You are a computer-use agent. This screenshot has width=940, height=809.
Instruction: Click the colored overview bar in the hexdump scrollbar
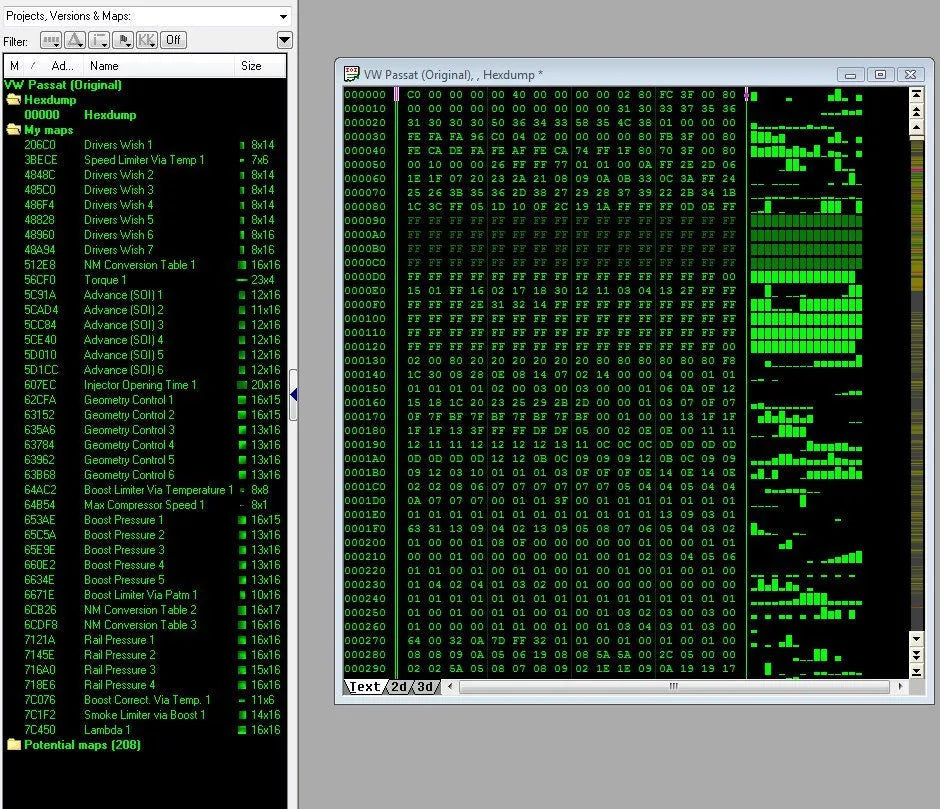click(915, 380)
